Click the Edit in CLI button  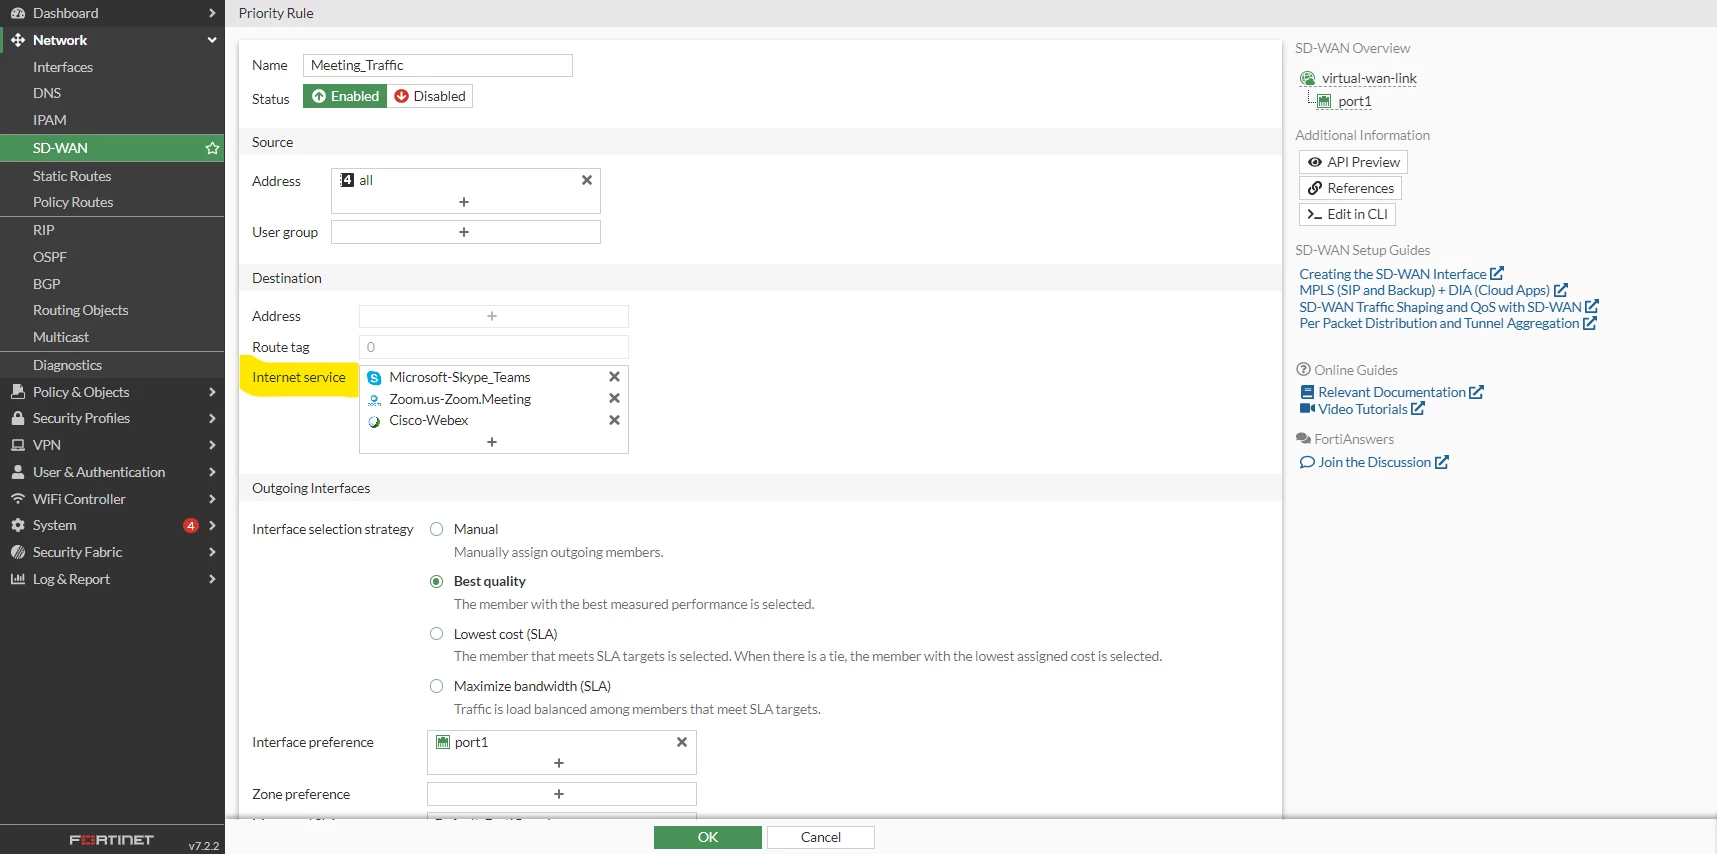tap(1347, 214)
